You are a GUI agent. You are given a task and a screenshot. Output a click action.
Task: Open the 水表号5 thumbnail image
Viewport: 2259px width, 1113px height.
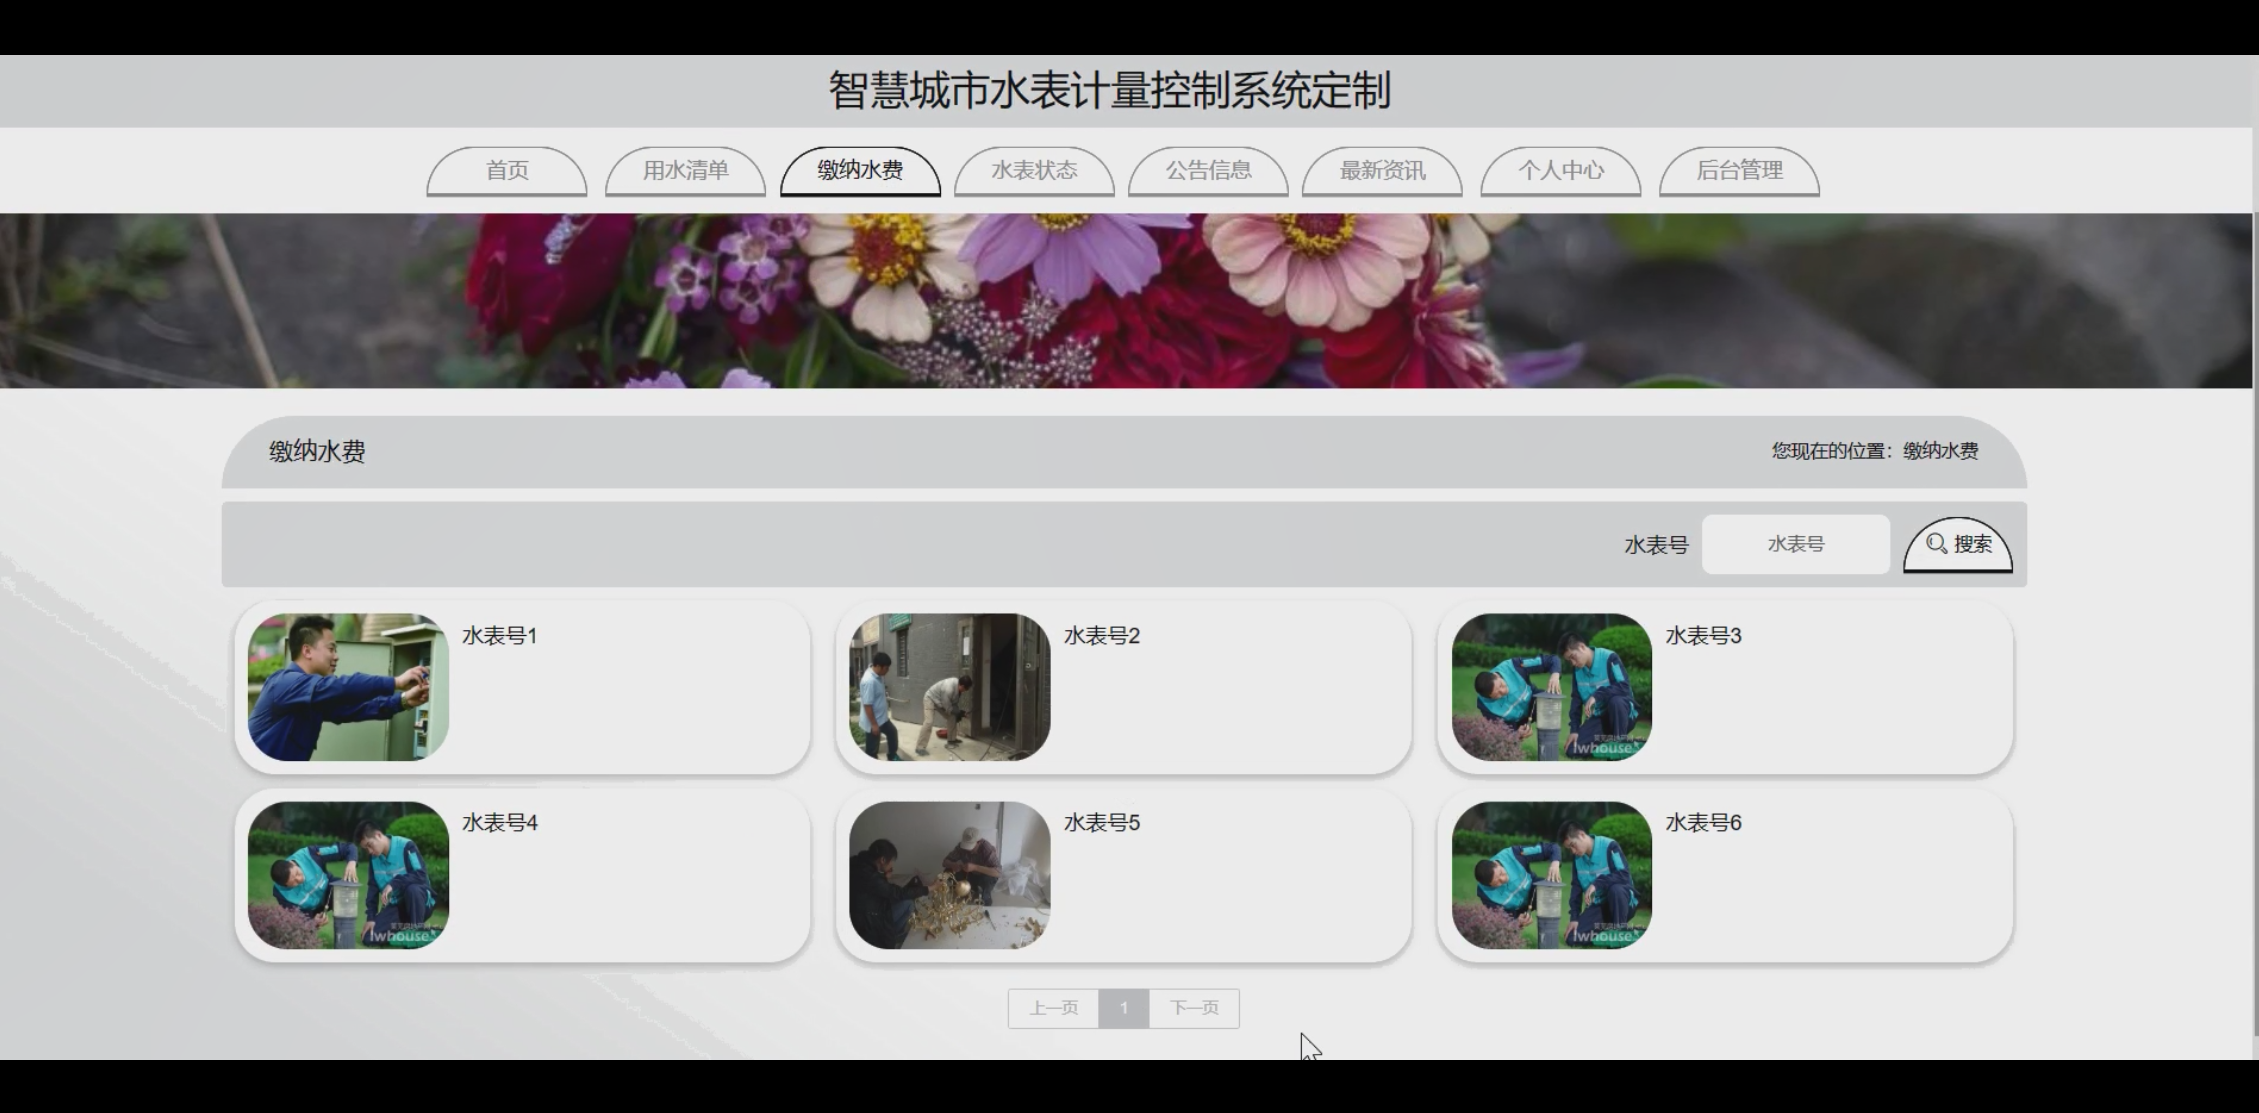click(x=949, y=875)
